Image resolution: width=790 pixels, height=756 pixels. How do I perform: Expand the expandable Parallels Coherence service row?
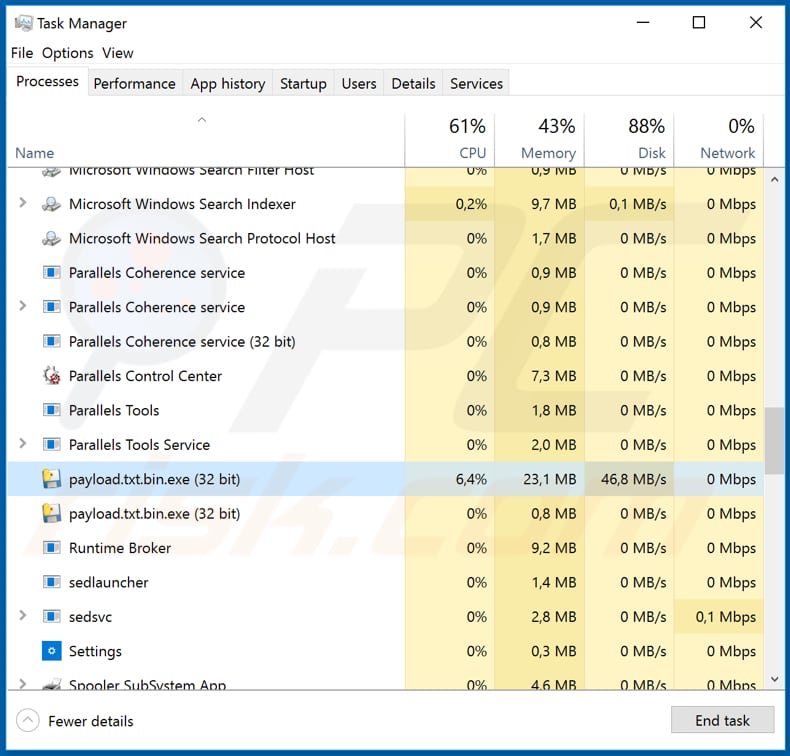pyautogui.click(x=23, y=306)
